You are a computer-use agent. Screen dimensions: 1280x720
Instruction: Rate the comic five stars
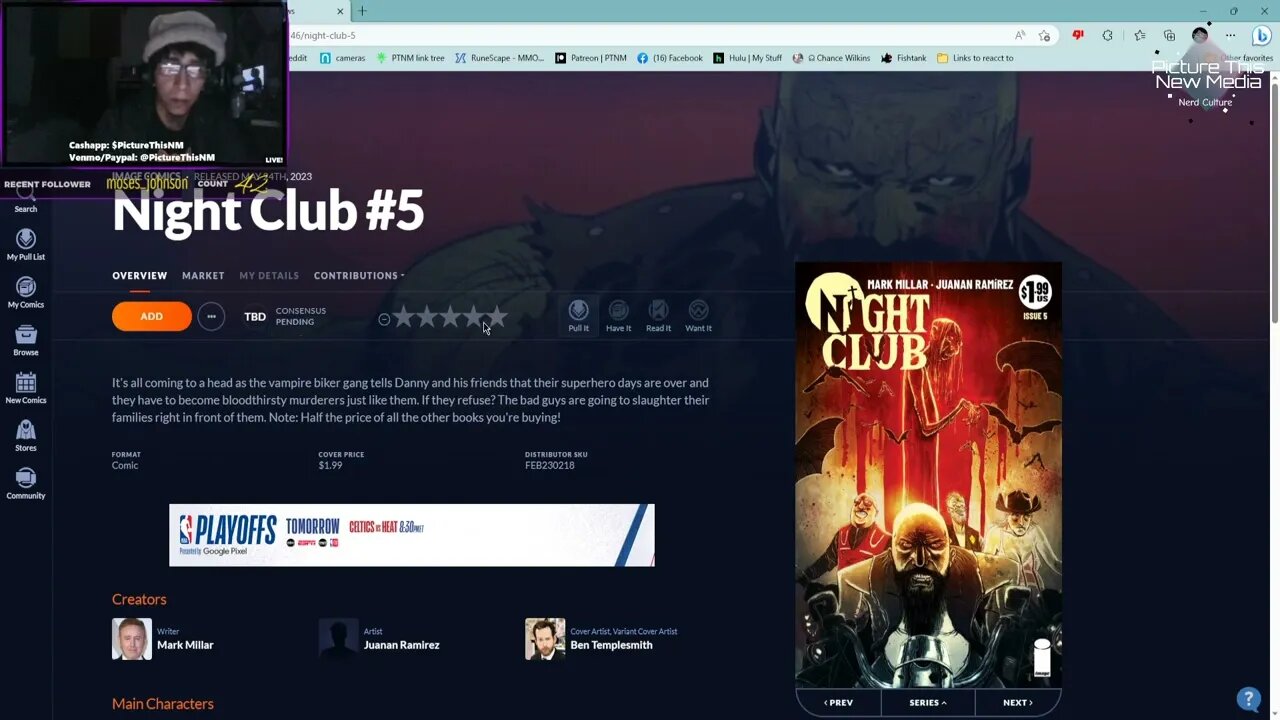click(x=497, y=318)
